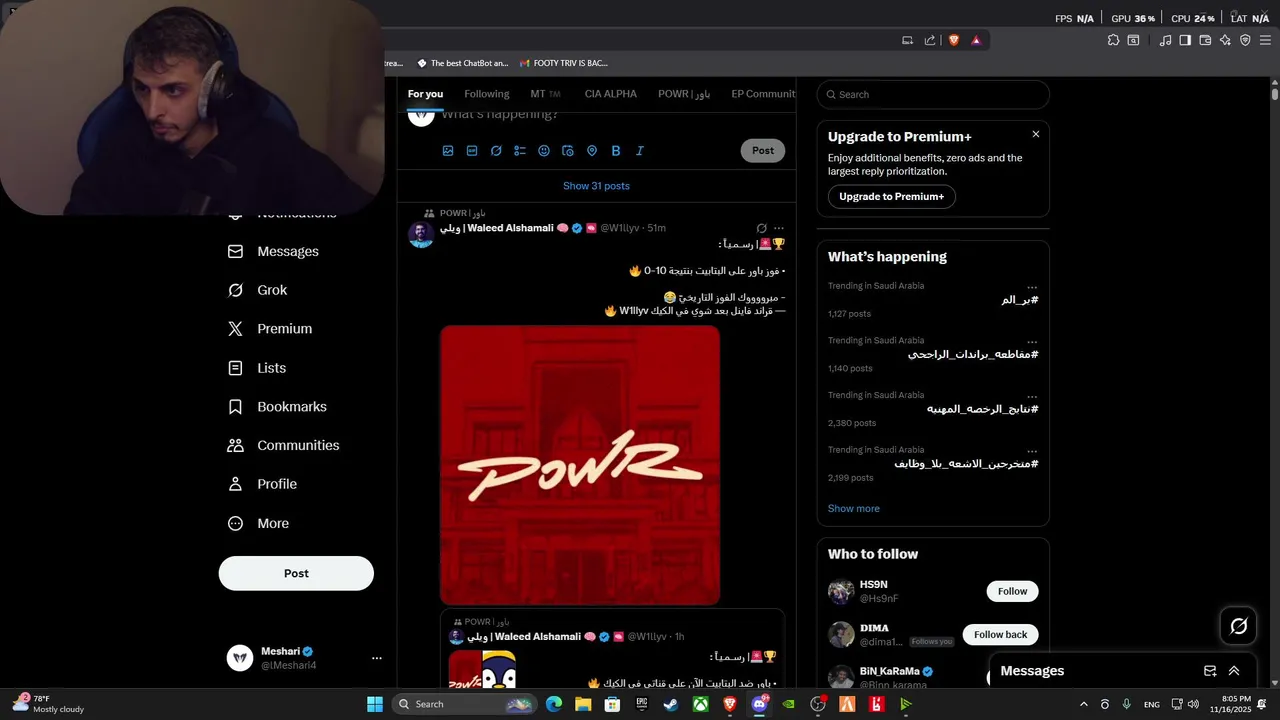The height and width of the screenshot is (720, 1280).
Task: Toggle italic formatting in composer
Action: [640, 151]
